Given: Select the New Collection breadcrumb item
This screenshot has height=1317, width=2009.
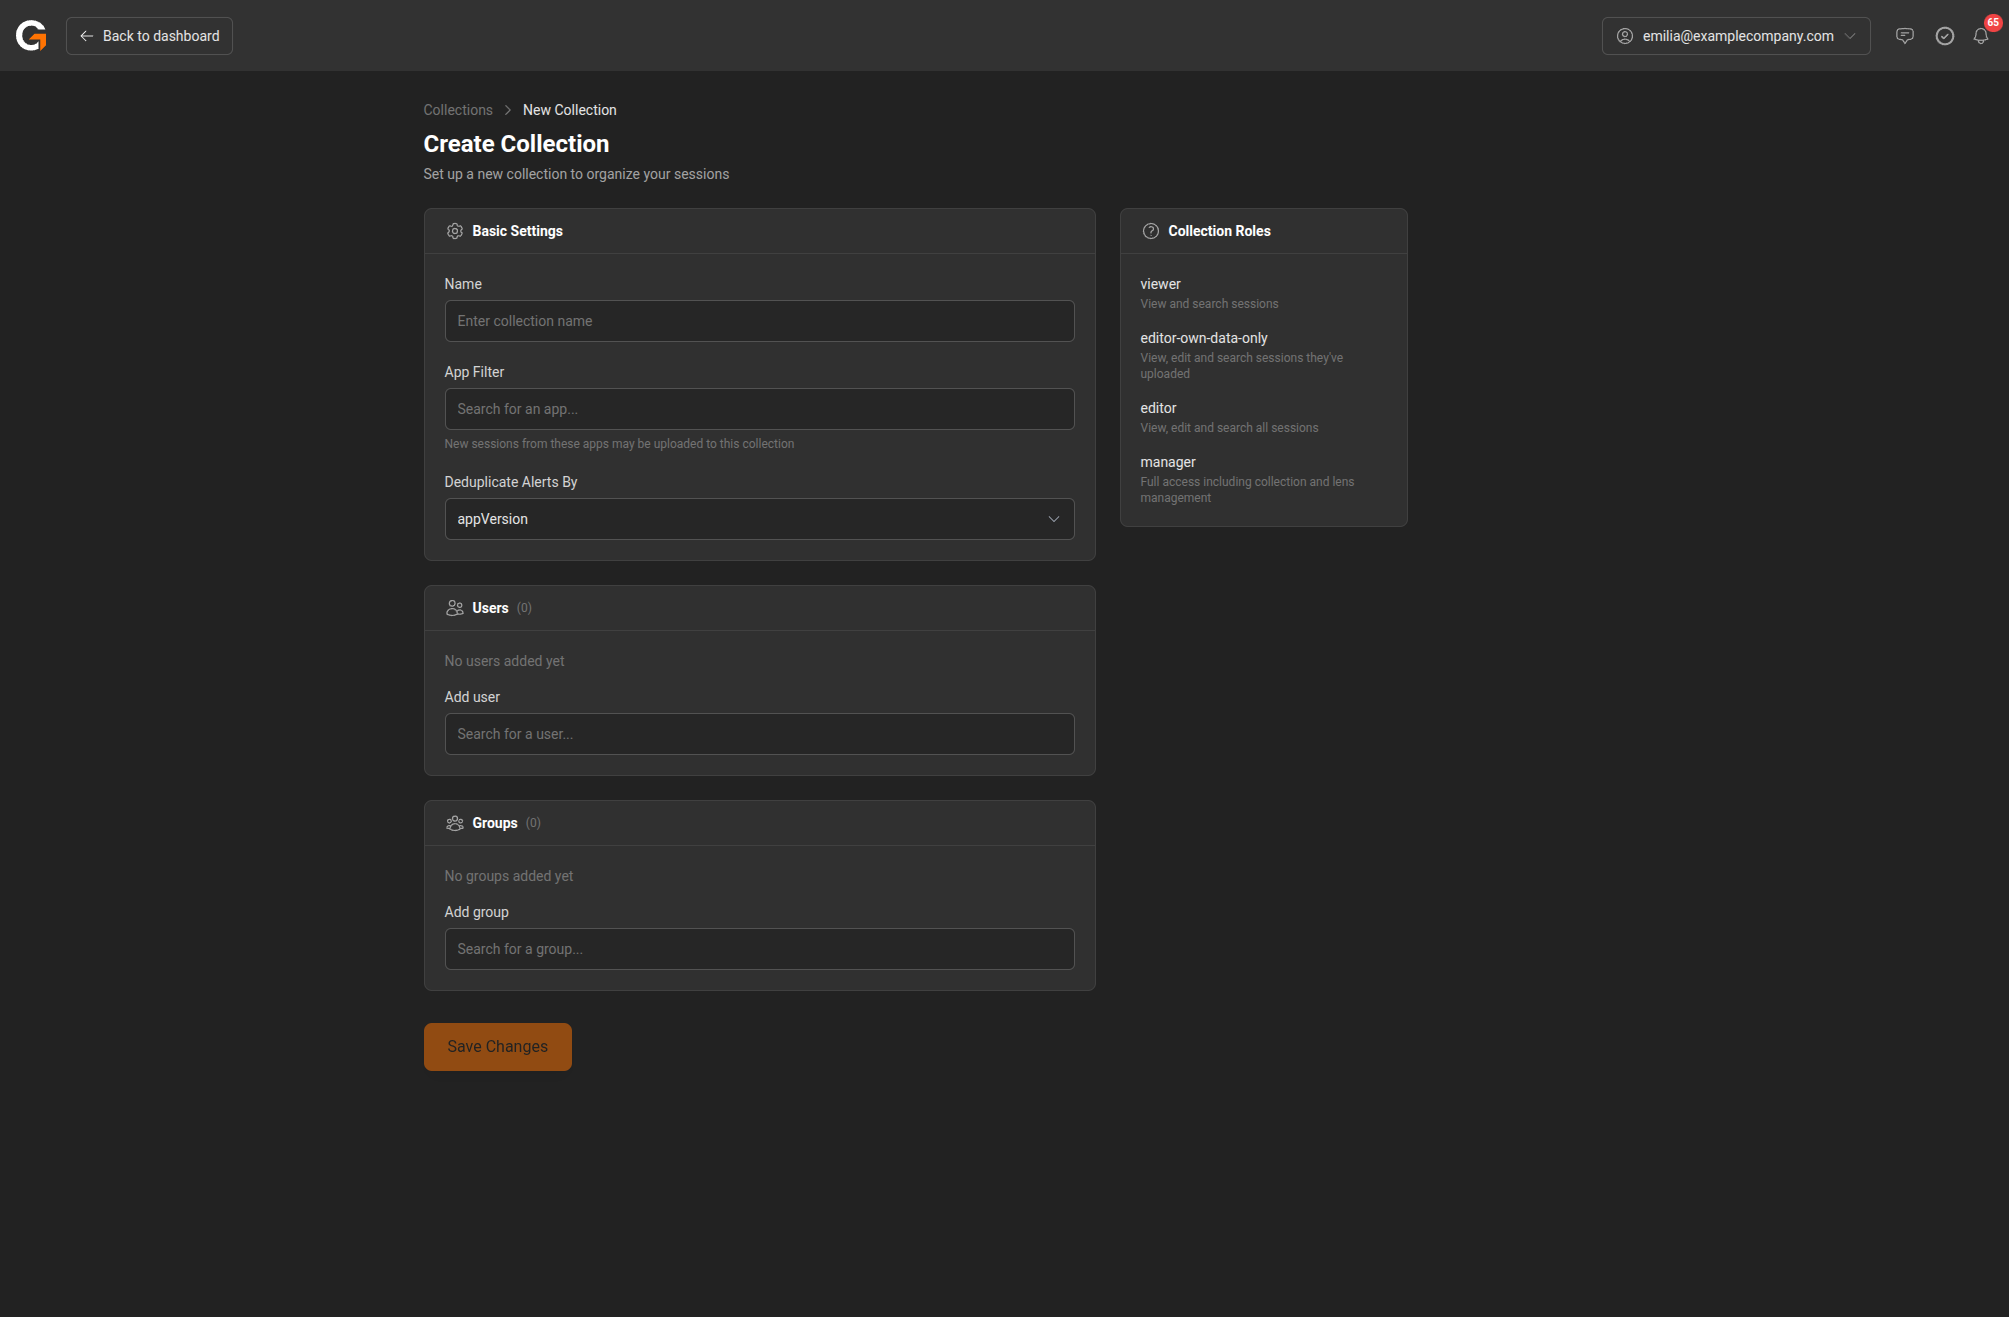Looking at the screenshot, I should (569, 110).
